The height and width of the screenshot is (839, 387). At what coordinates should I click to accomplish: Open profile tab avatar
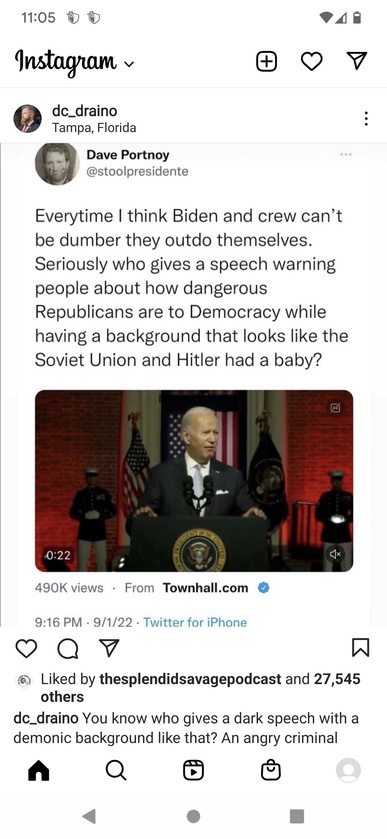click(x=348, y=771)
